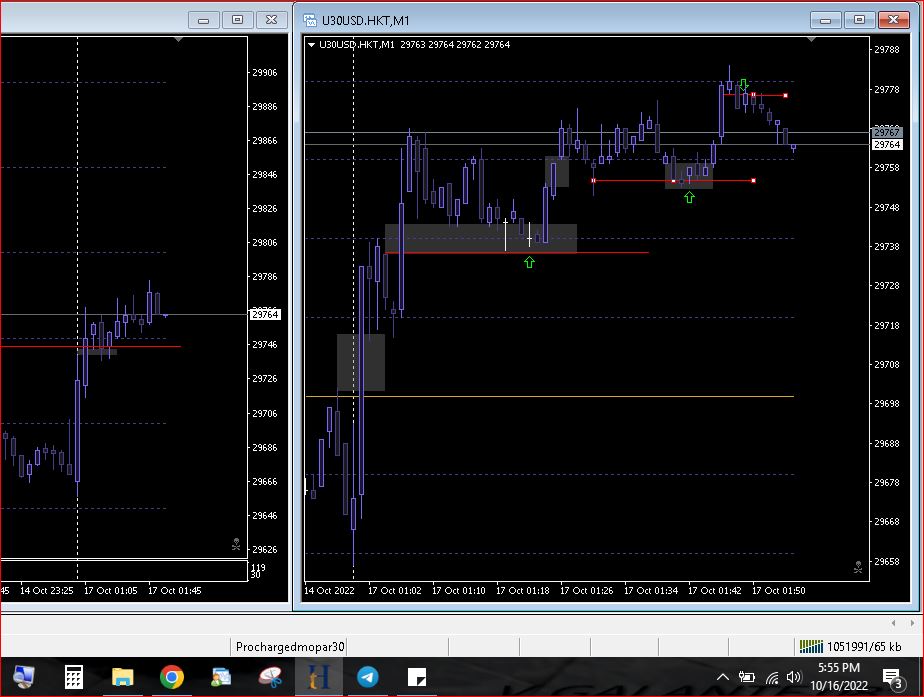Select the green up arrow near 01:42
The image size is (924, 697).
tap(689, 197)
